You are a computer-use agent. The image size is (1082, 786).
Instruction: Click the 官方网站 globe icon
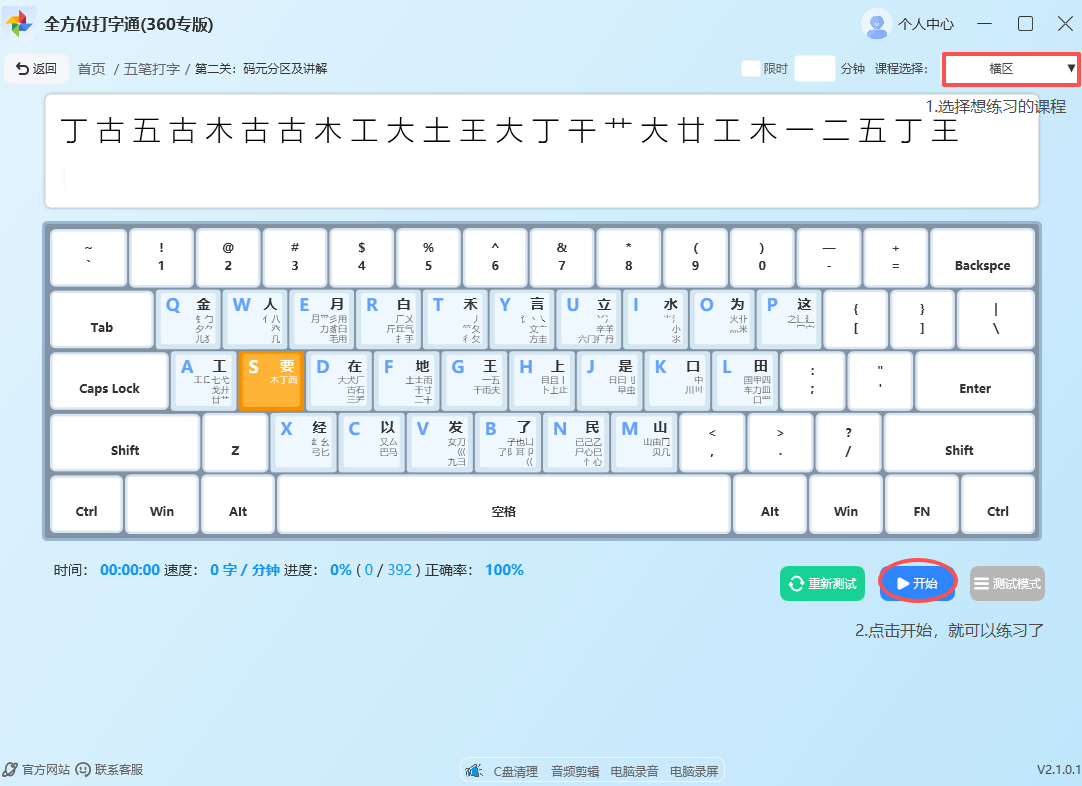point(10,769)
